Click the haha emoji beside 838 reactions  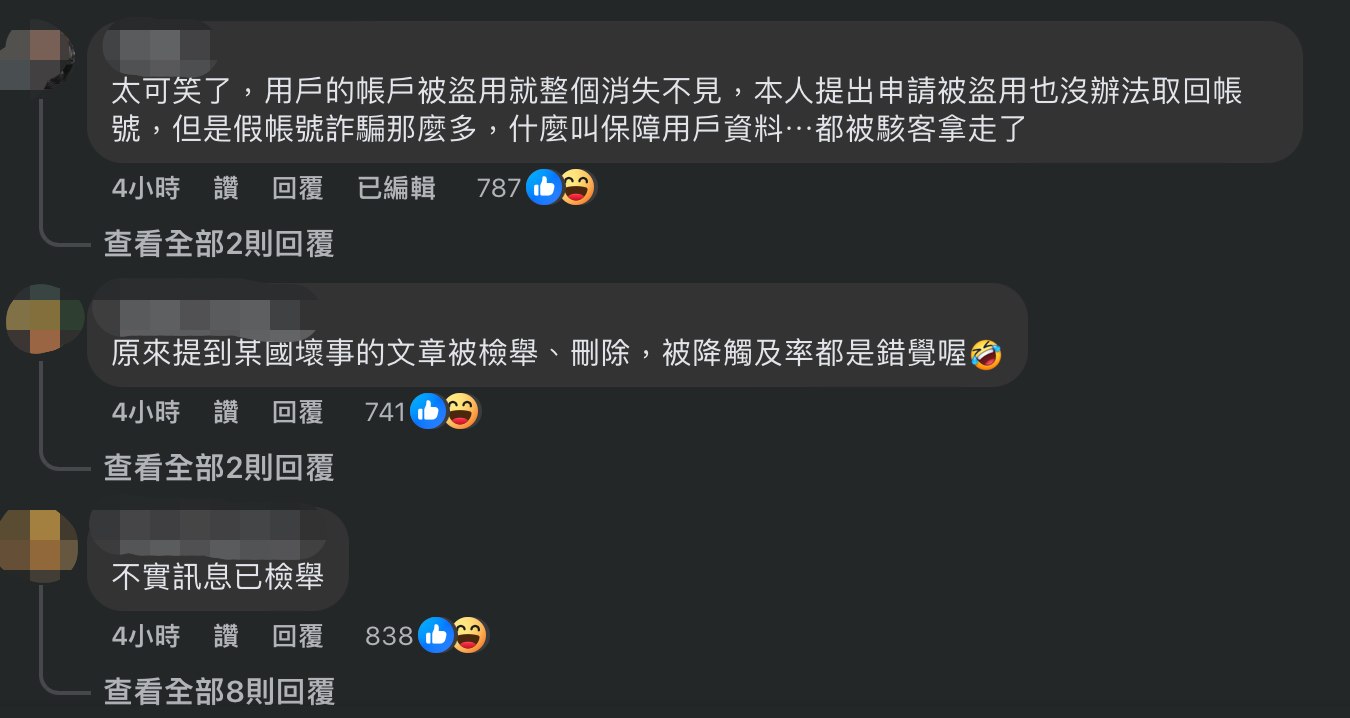tap(468, 635)
